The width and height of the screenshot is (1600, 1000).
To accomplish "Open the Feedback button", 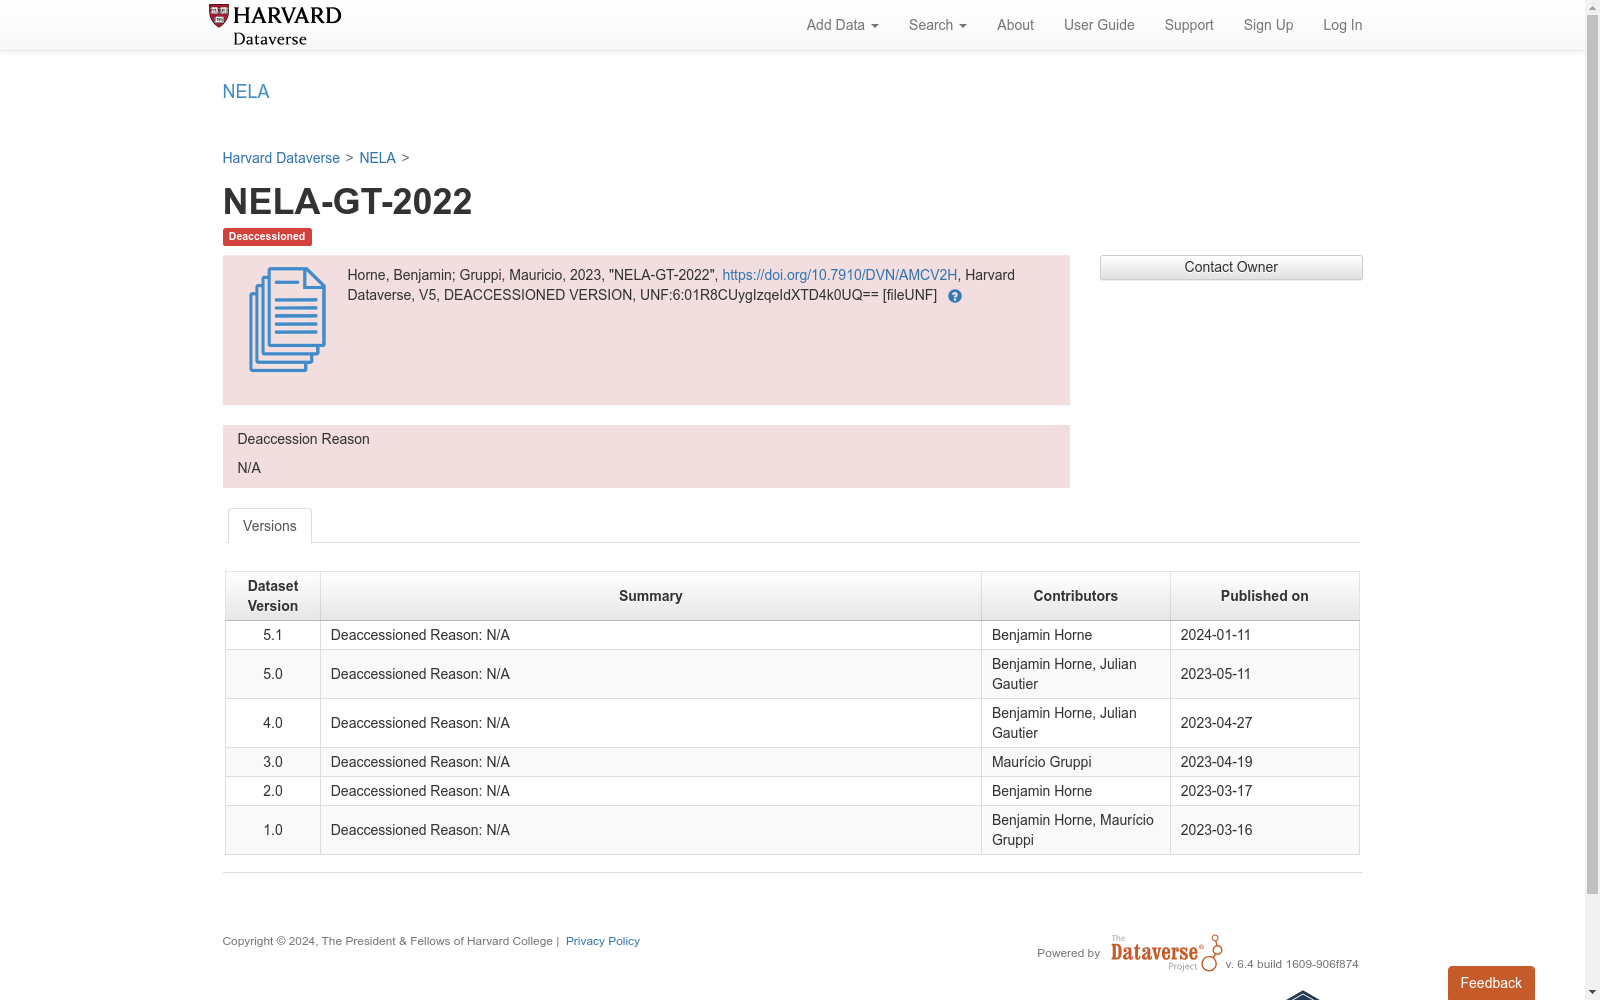I will (x=1491, y=983).
